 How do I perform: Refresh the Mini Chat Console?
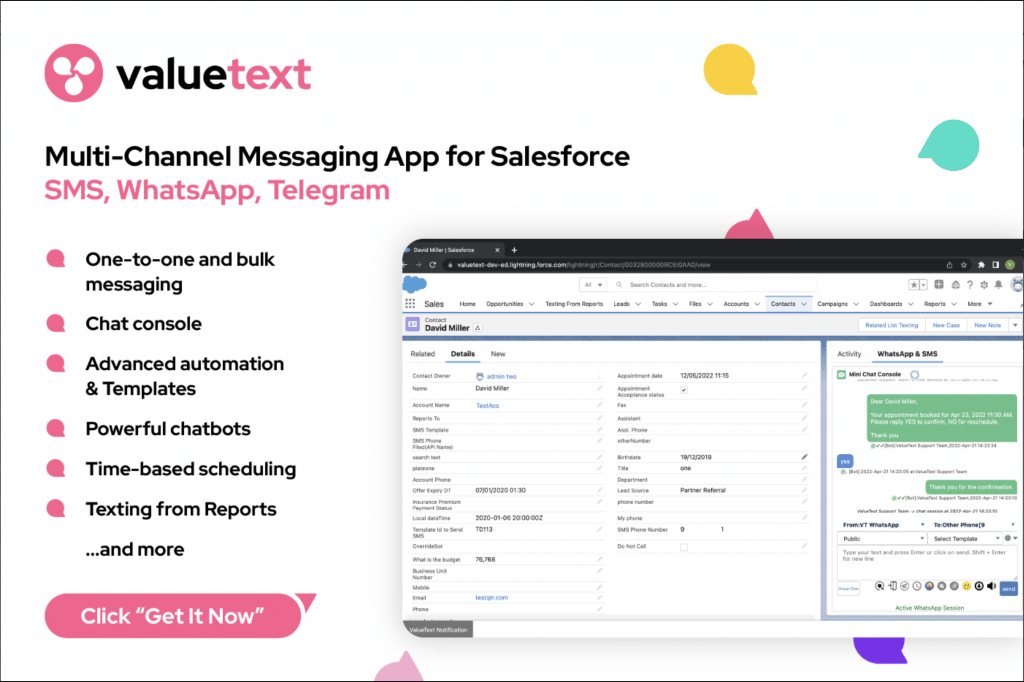[x=914, y=374]
